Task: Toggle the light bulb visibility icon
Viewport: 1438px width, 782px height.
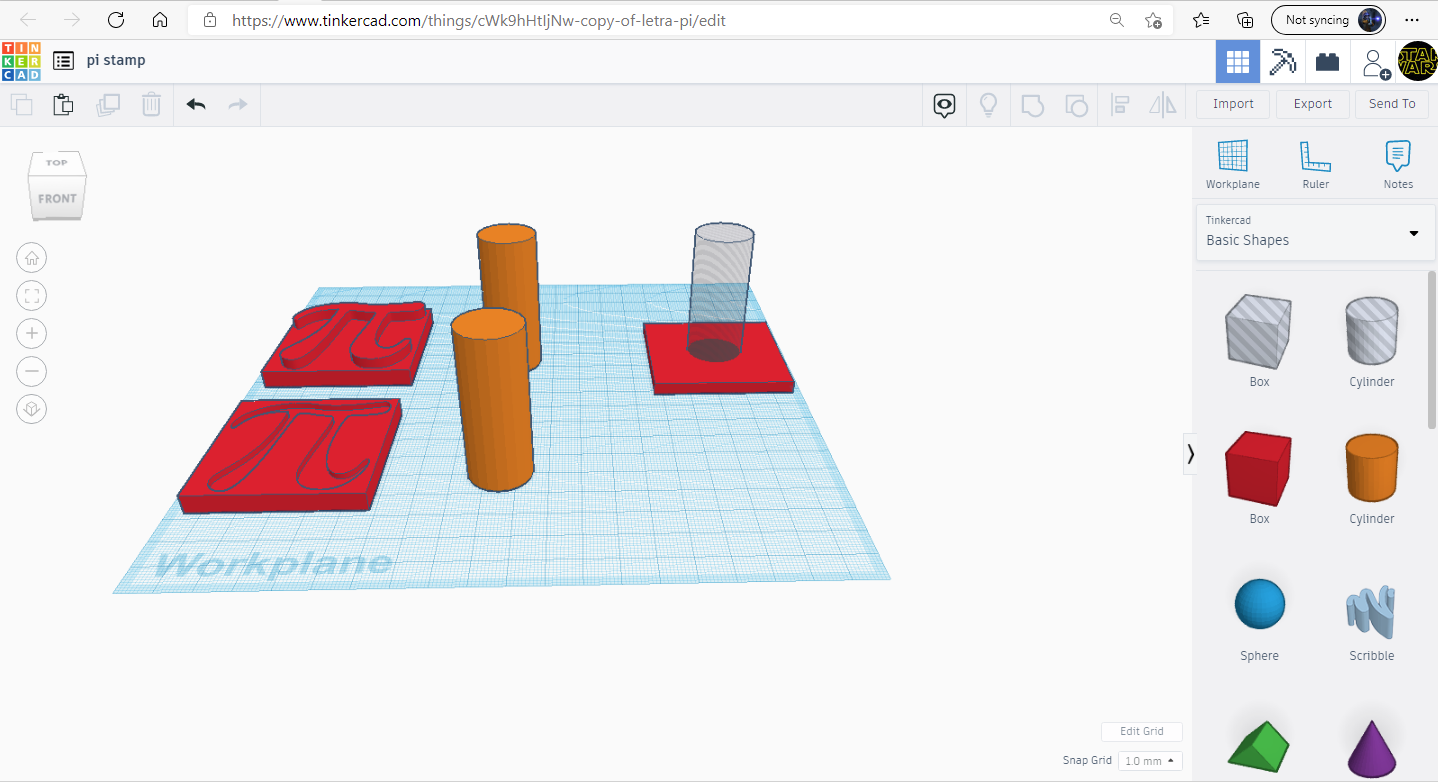Action: coord(988,105)
